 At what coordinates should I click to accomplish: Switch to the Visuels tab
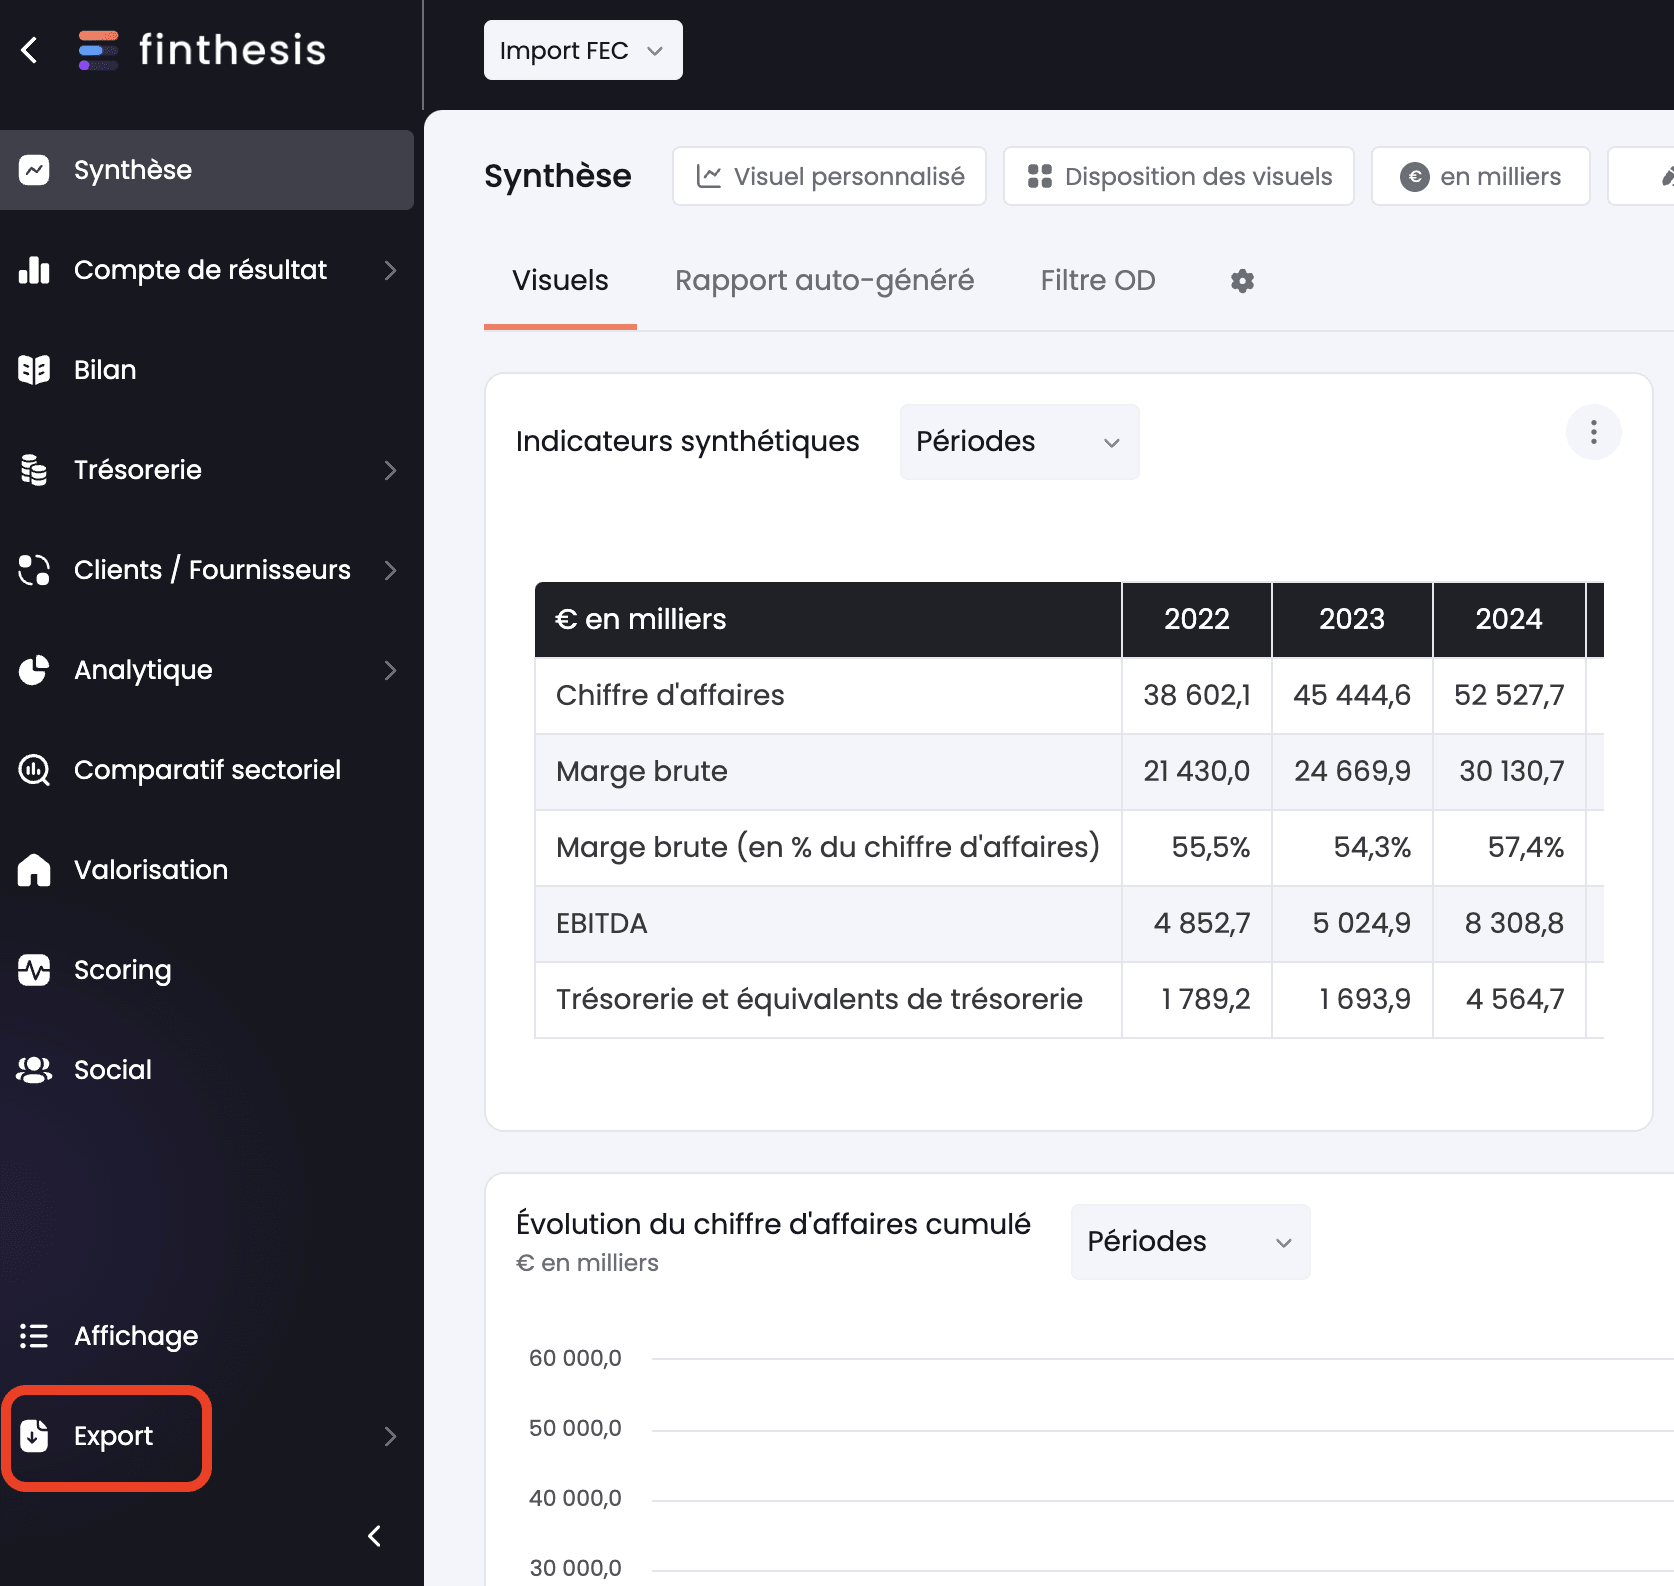click(x=560, y=281)
